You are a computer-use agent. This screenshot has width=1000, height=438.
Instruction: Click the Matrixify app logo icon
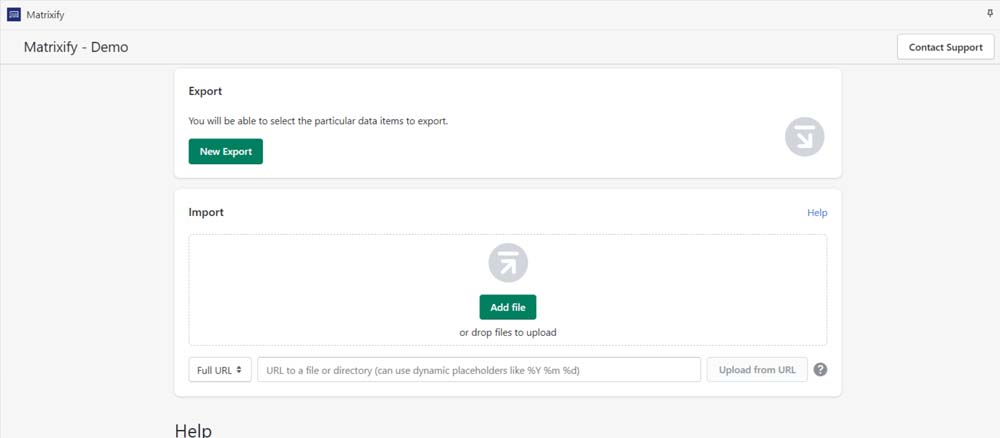pos(13,15)
